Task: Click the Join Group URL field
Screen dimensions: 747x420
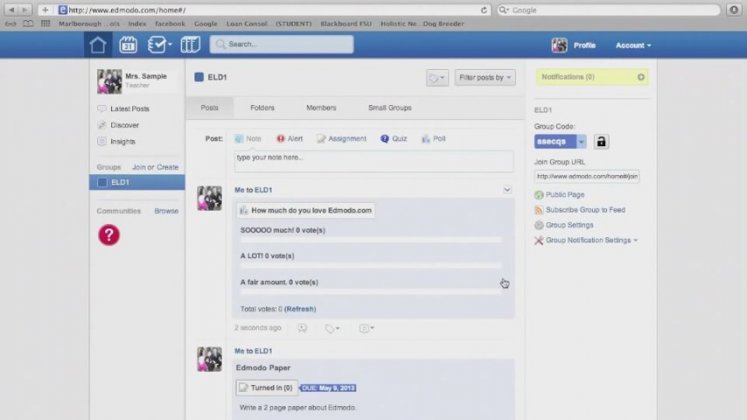Action: tap(587, 176)
